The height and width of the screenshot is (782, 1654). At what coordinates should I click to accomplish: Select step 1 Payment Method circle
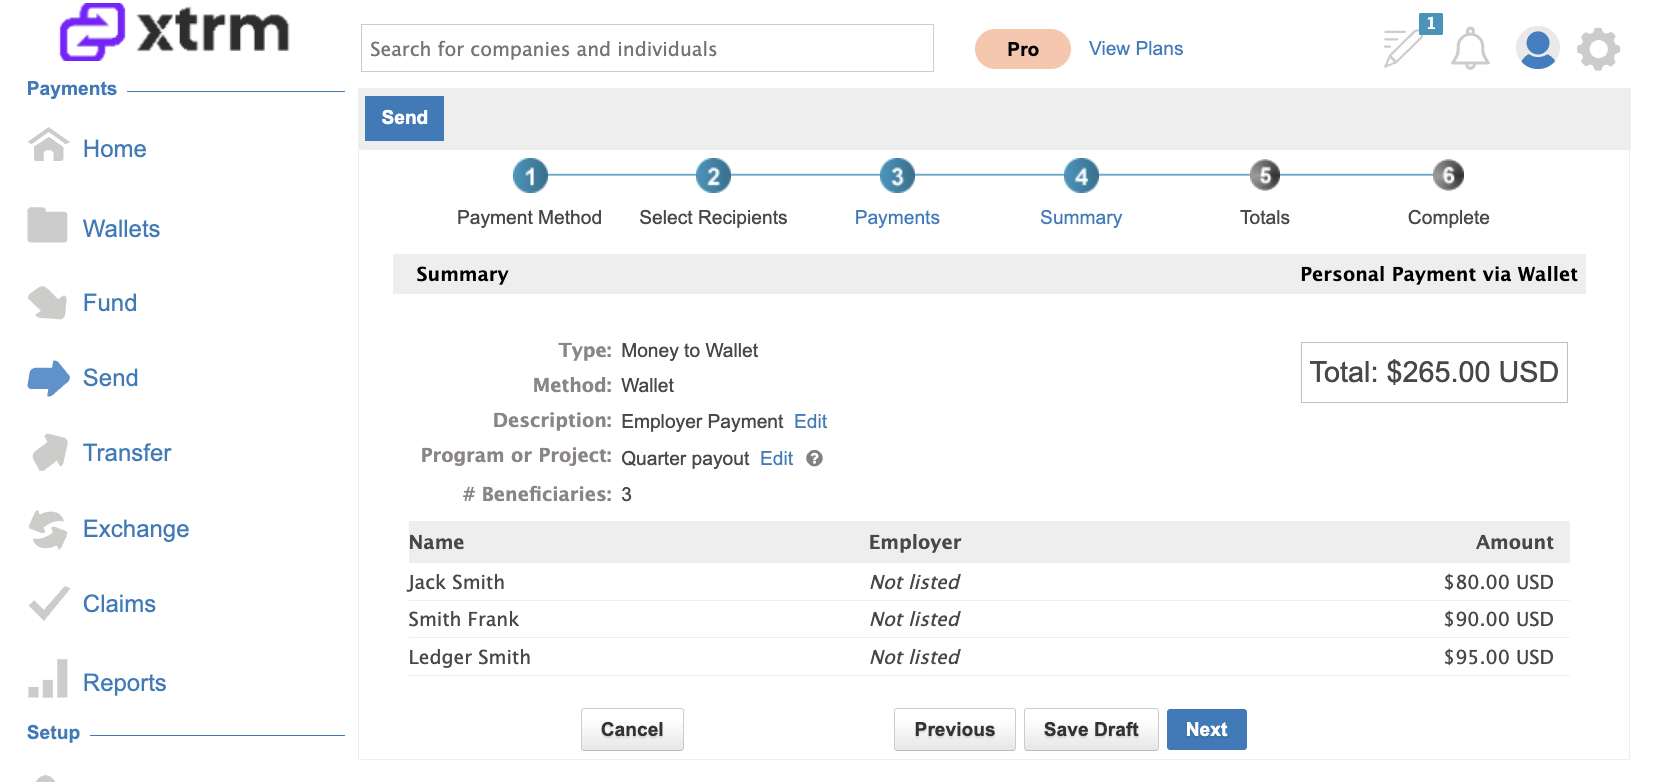click(x=530, y=176)
